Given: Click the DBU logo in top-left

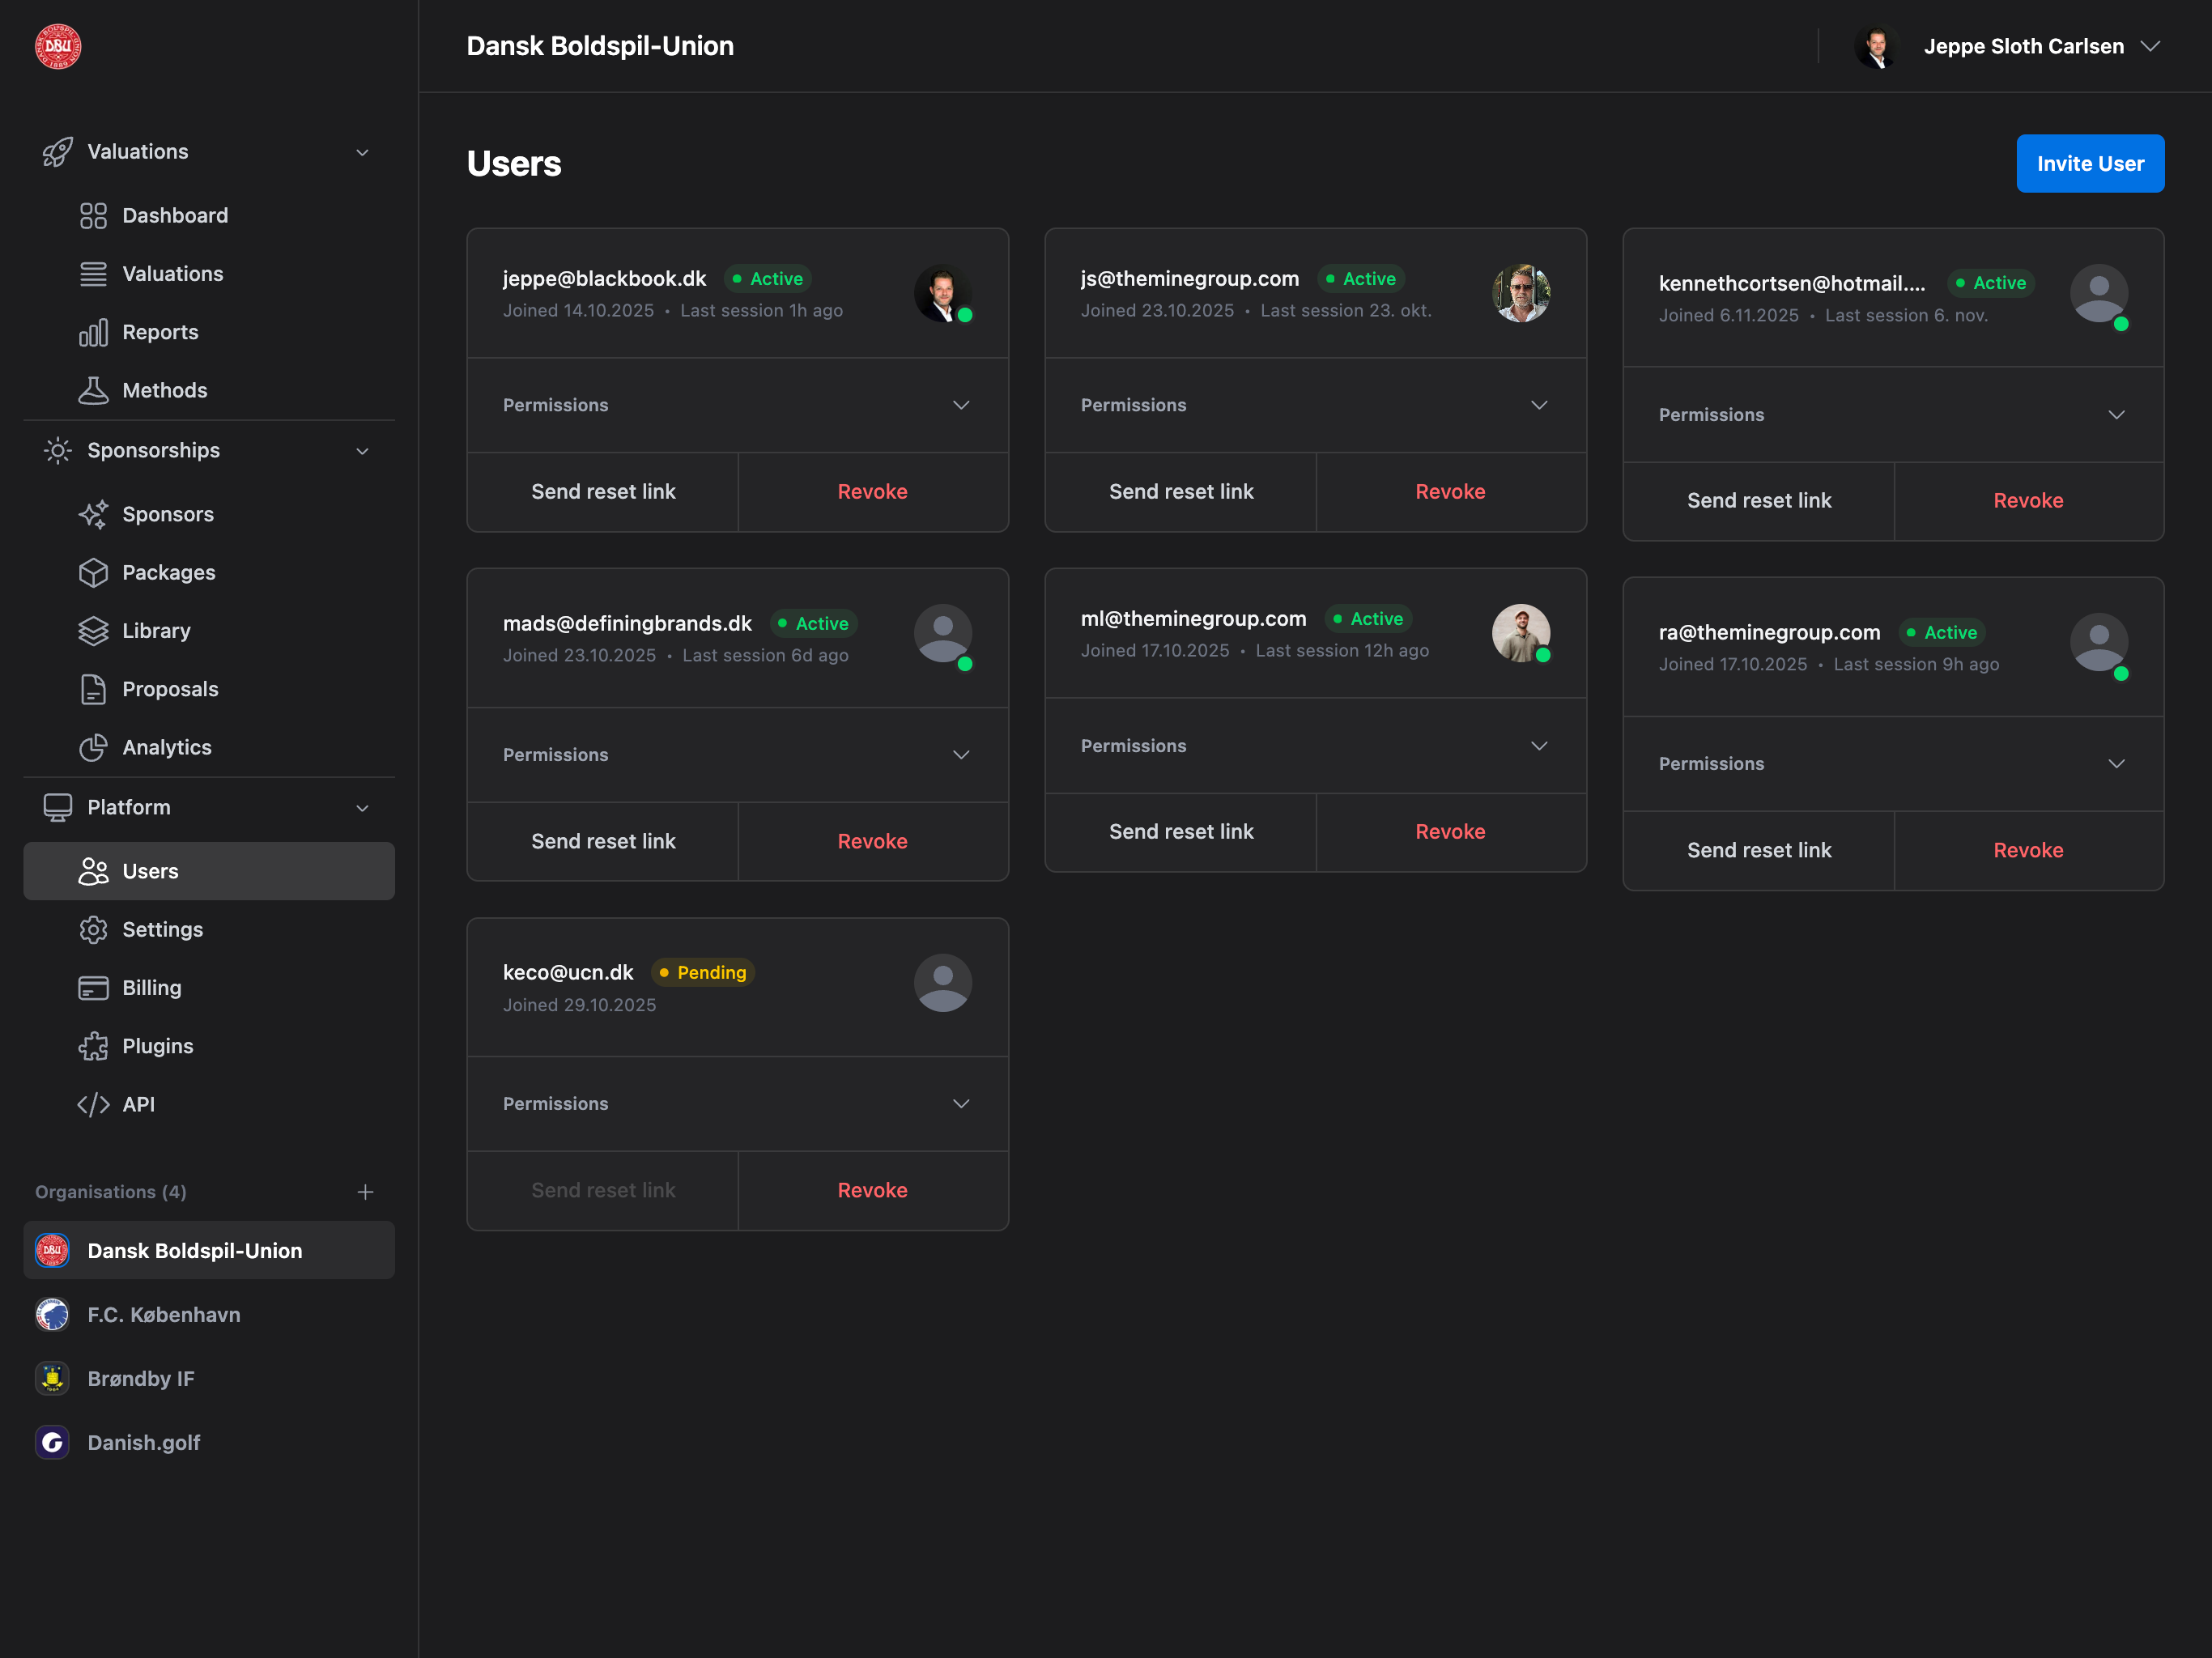Looking at the screenshot, I should 58,47.
